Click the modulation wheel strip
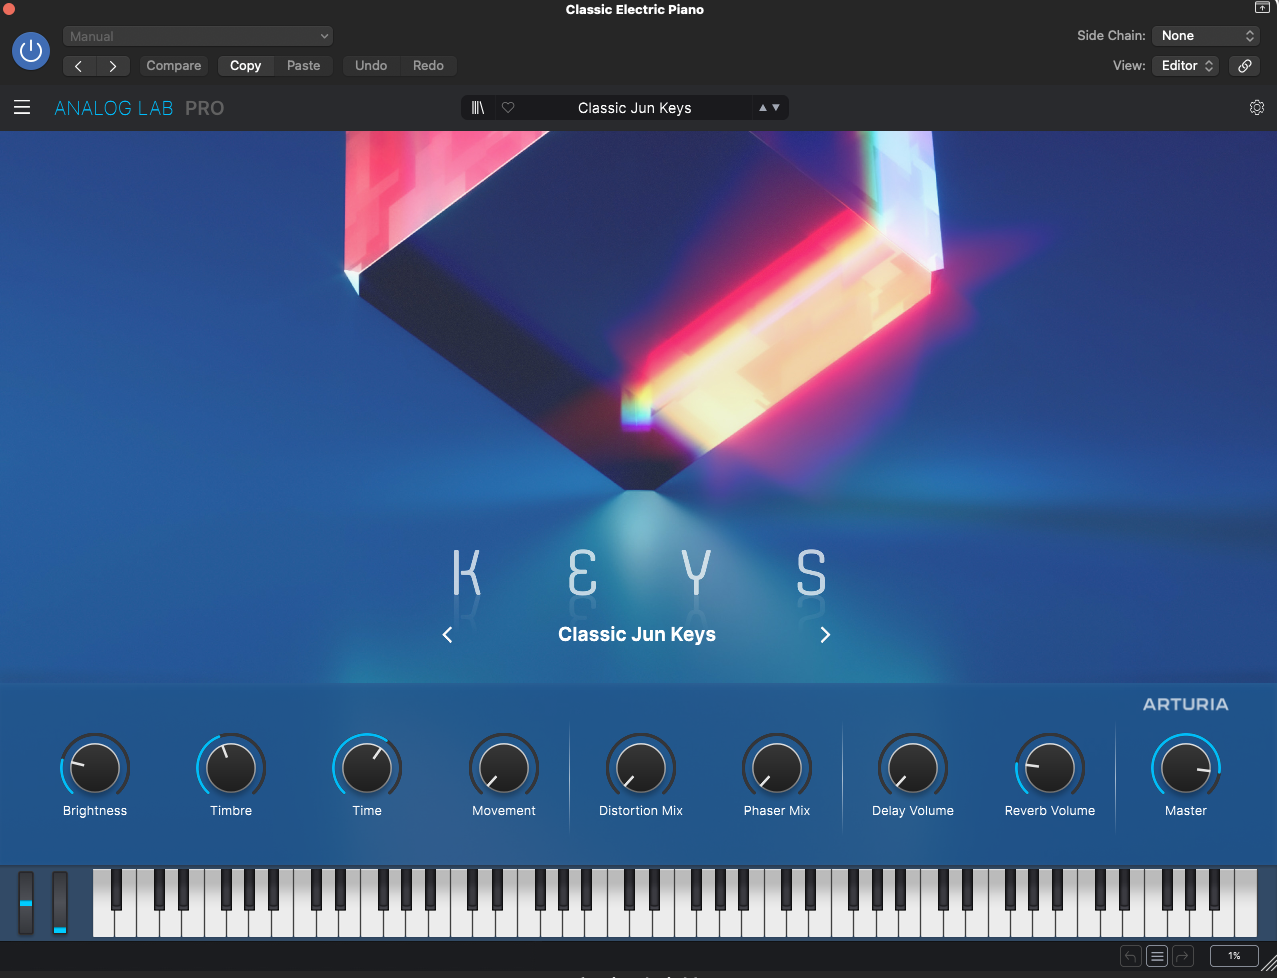Viewport: 1279px width, 978px height. coord(60,903)
